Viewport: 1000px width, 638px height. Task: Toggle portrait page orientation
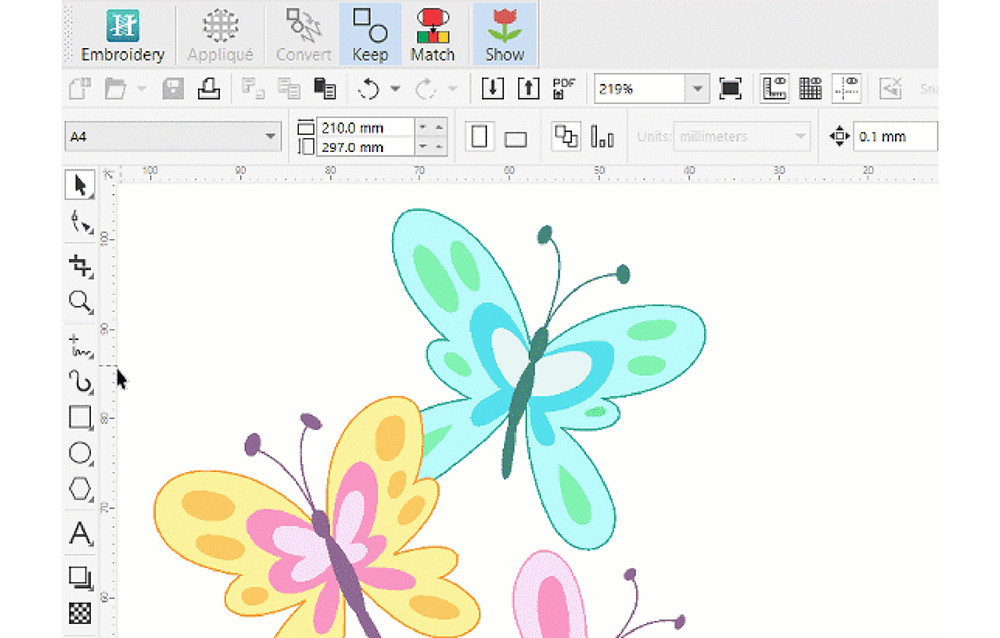pos(480,136)
